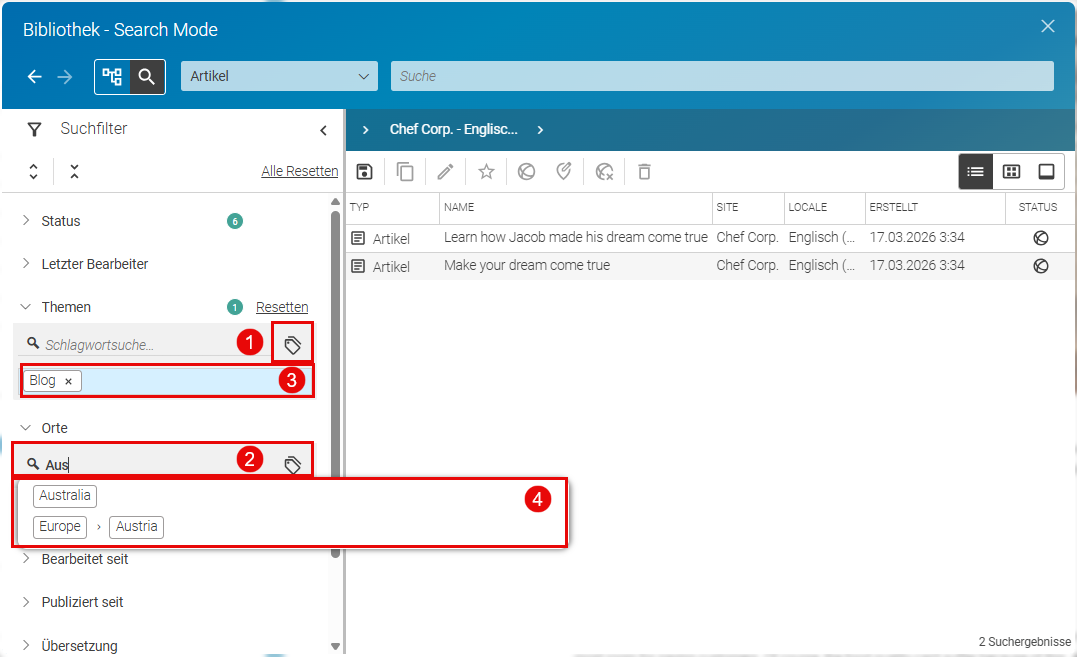Select the Austria suggestion under Europe
This screenshot has width=1077, height=657.
(x=137, y=527)
